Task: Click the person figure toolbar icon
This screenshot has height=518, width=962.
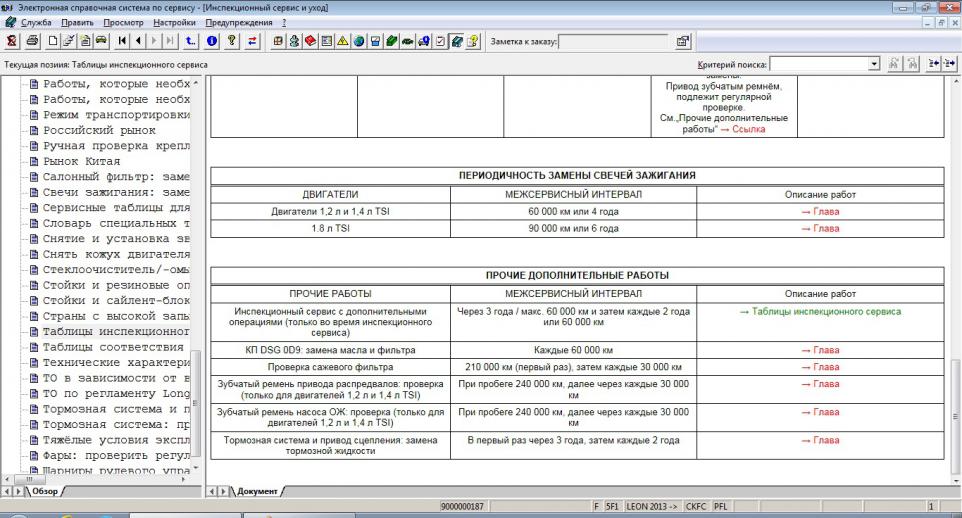Action: click(294, 41)
